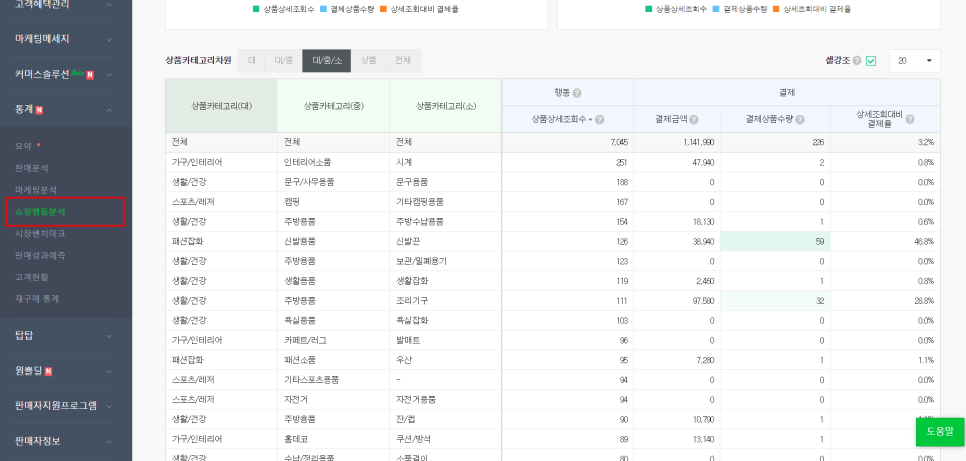The height and width of the screenshot is (461, 966).
Task: Click blue 결제상품수량 legend square in right chart
Action: (x=716, y=9)
